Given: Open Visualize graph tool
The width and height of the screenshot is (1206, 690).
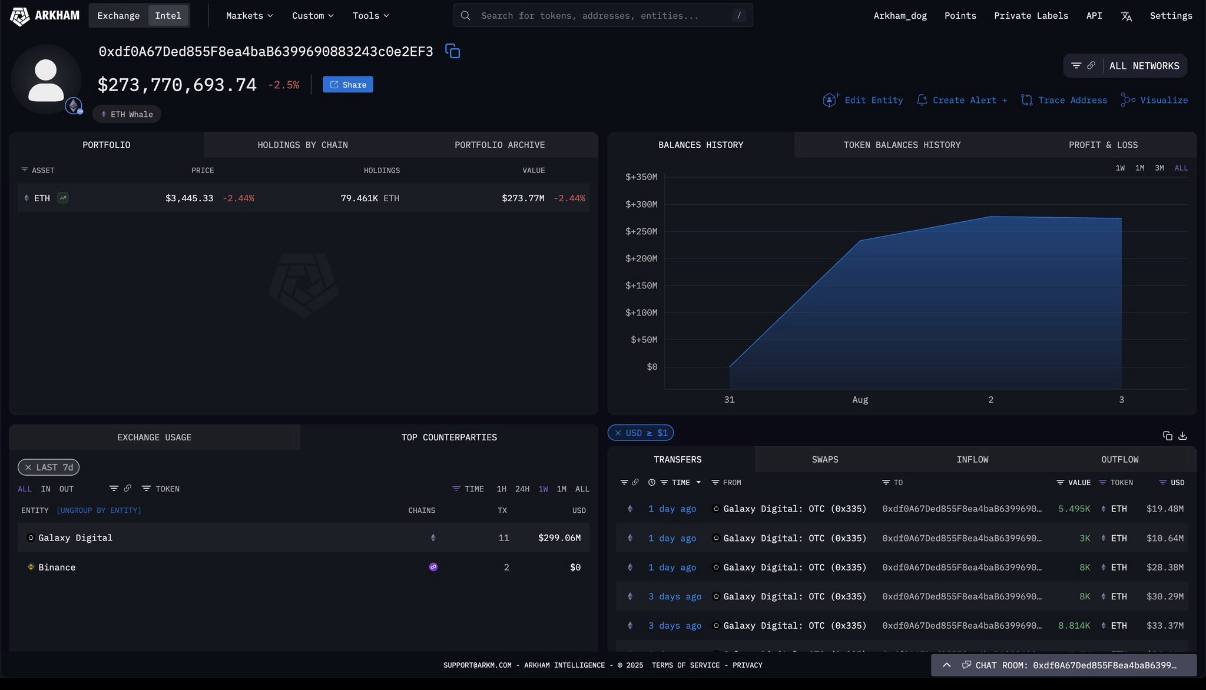Looking at the screenshot, I should coord(1155,100).
